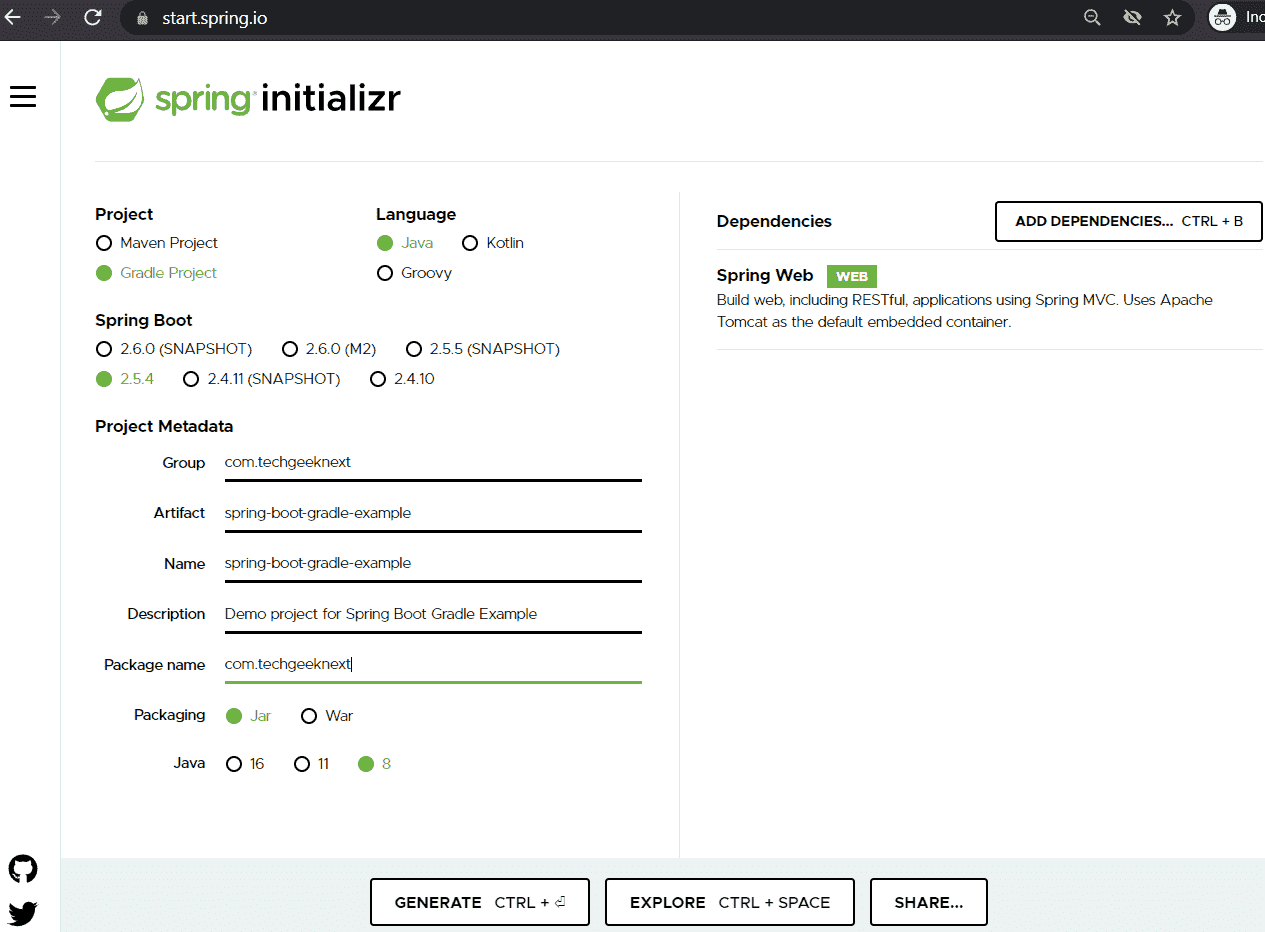Click the Spring Web dependency title
Screen dimensions: 1265x932
[x=765, y=275]
